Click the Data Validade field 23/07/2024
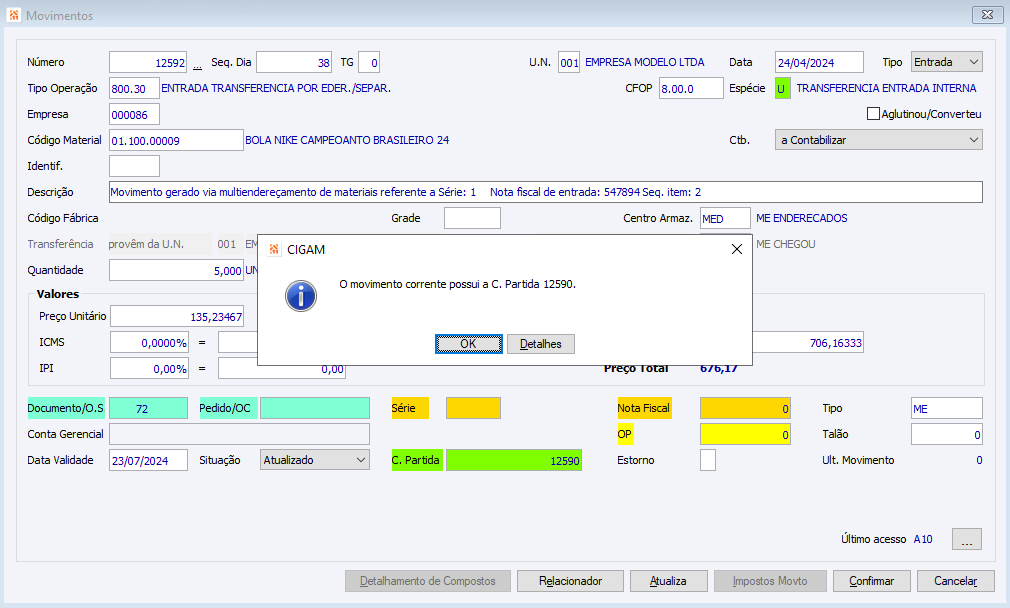 [x=148, y=460]
